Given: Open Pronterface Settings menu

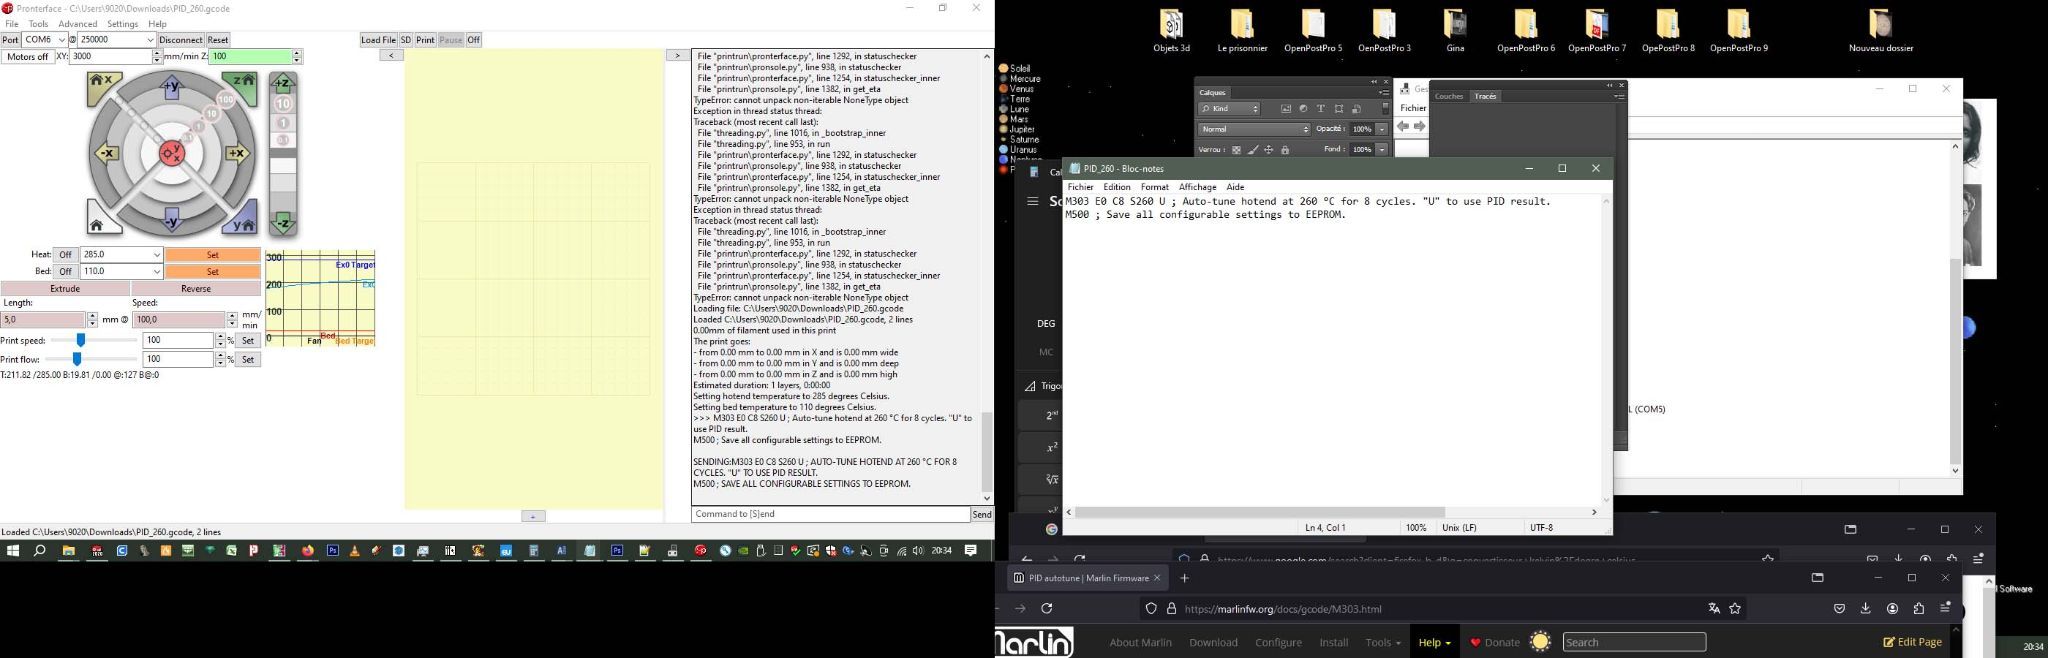Looking at the screenshot, I should [x=123, y=24].
